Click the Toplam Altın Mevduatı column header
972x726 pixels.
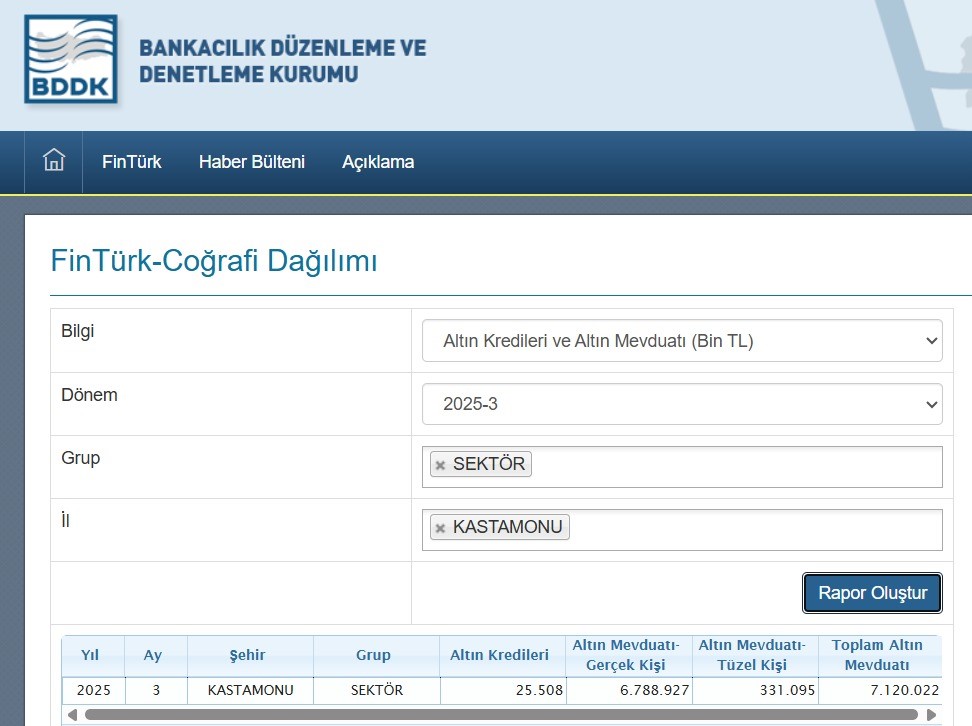[877, 655]
